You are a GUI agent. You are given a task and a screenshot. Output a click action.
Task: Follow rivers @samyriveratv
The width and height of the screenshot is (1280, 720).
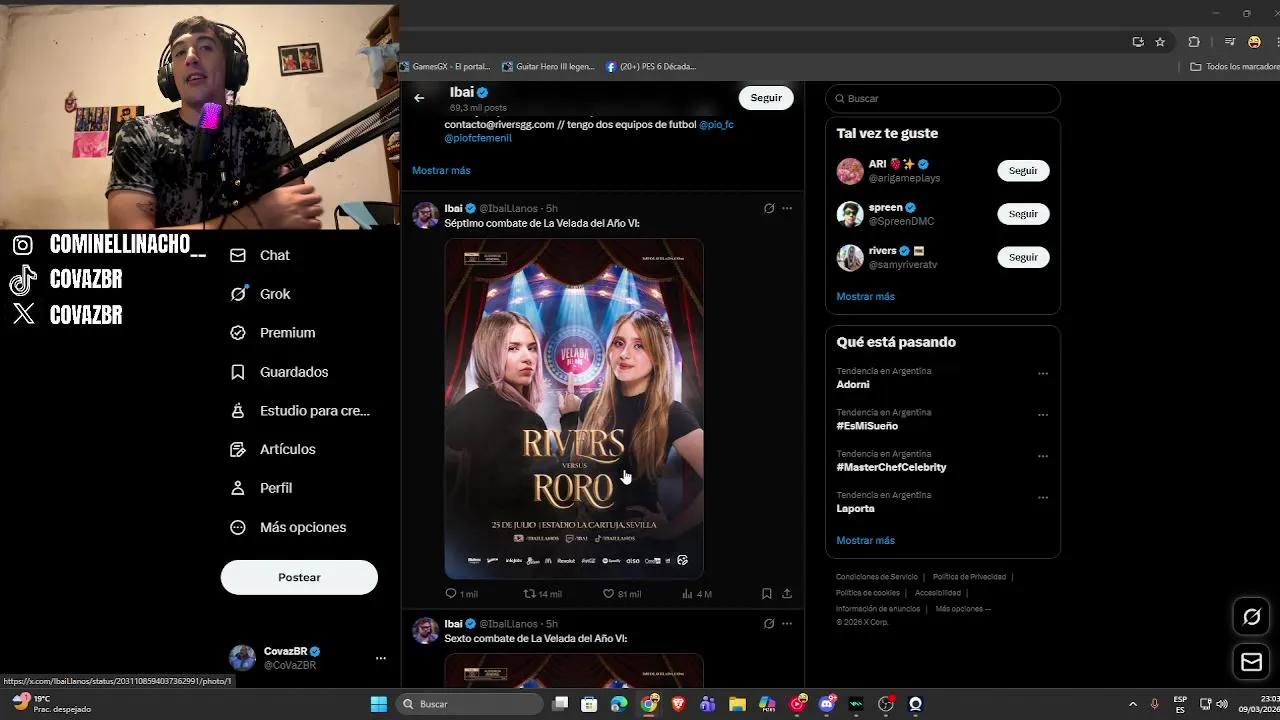coord(1023,257)
